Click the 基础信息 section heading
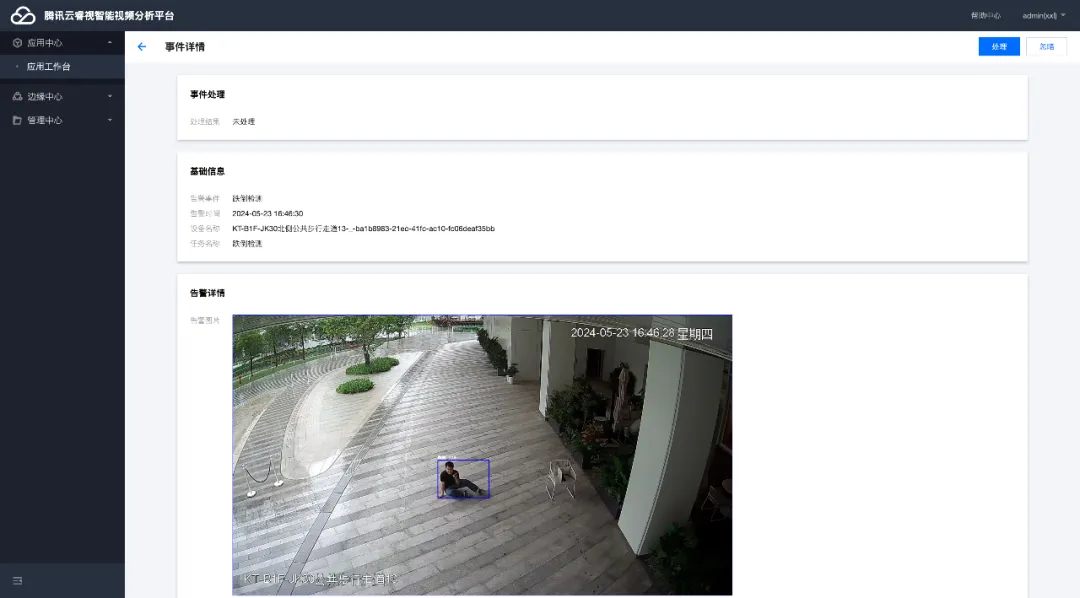 207,171
